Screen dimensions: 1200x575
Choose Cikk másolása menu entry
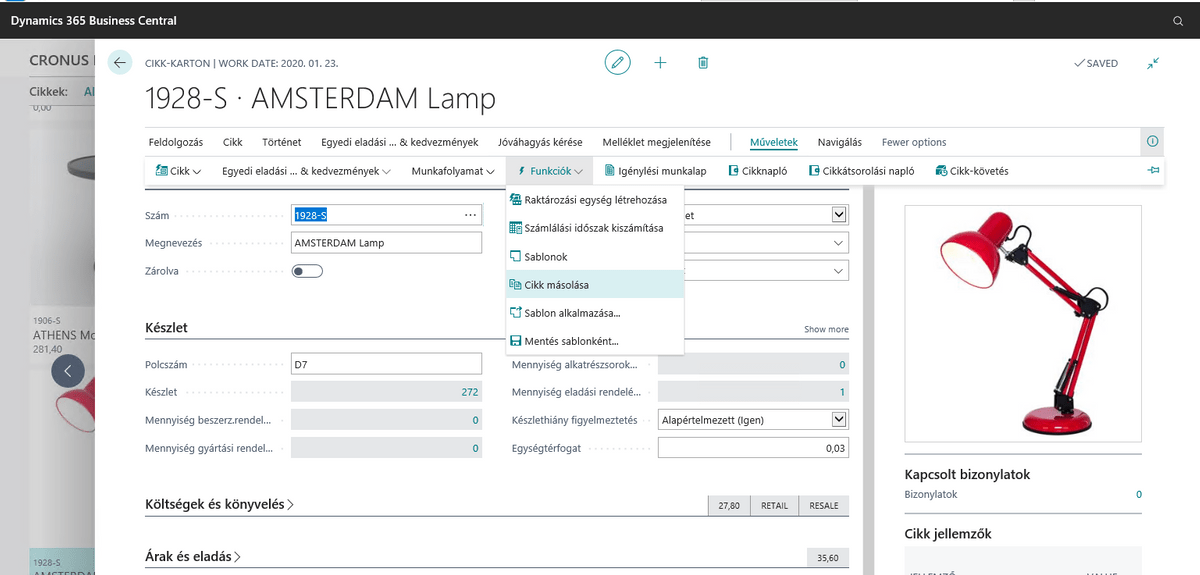click(x=595, y=285)
